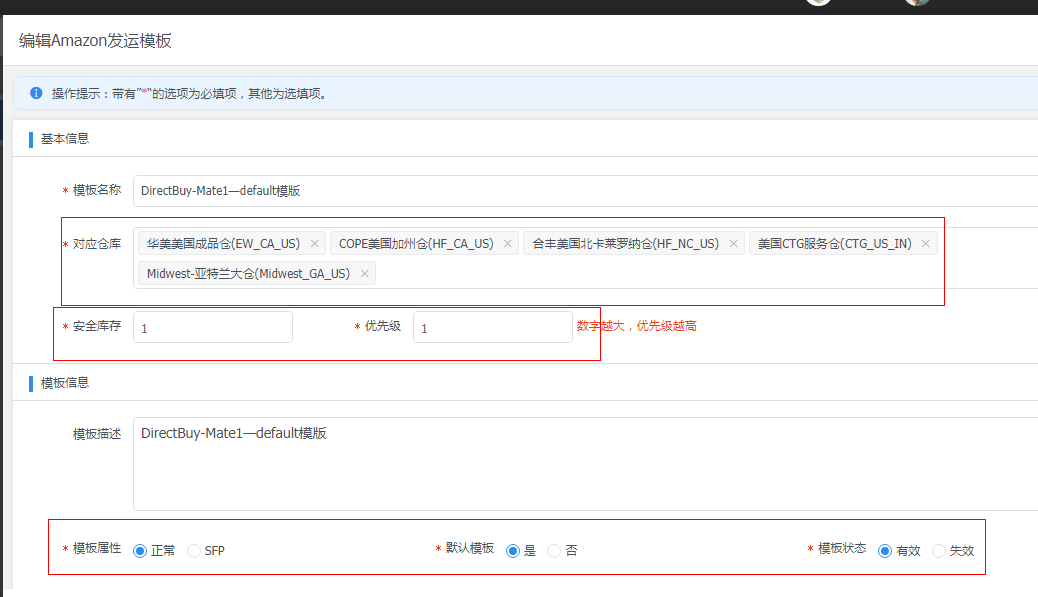Image resolution: width=1038 pixels, height=597 pixels.
Task: Remove 美国CTG服务仓(CTG_US_IN) warehouse tag
Action: point(925,244)
